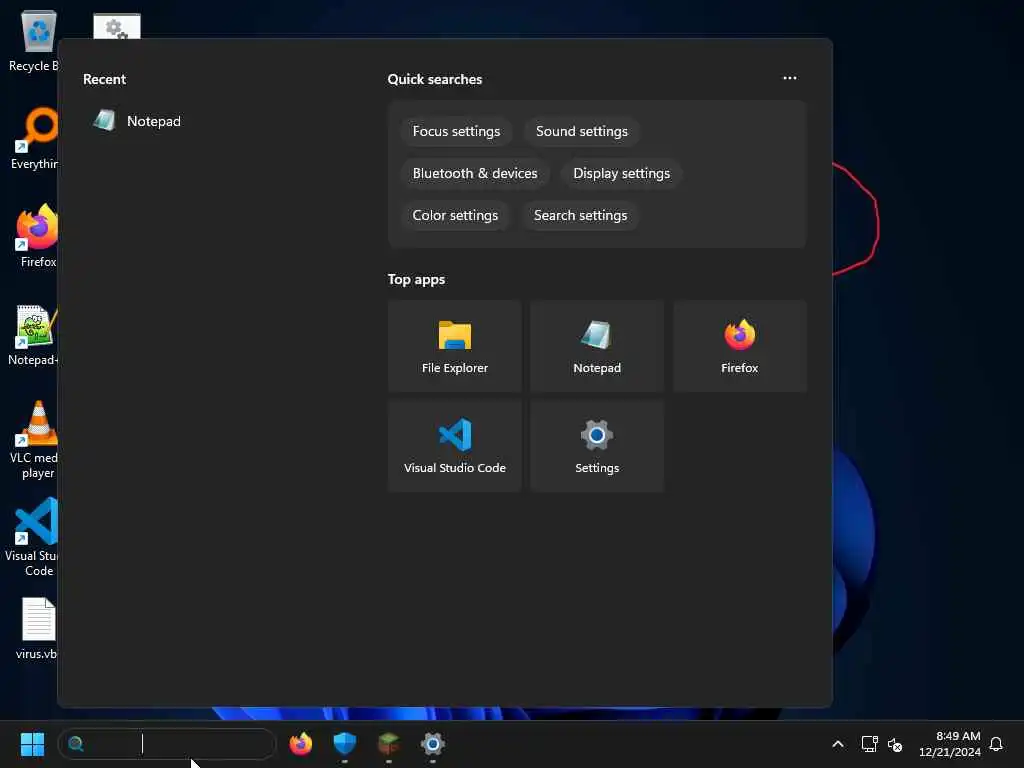This screenshot has width=1024, height=768.
Task: Show hidden system tray icons
Action: pyautogui.click(x=838, y=744)
